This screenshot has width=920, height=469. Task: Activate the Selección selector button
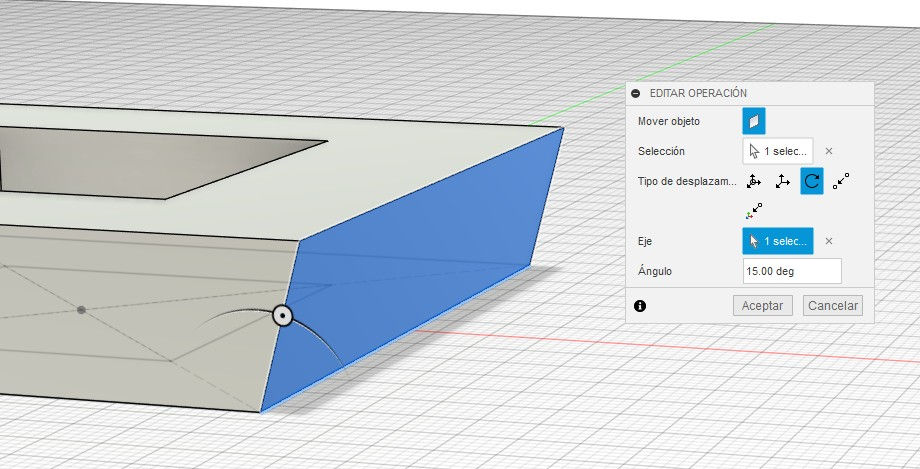[778, 151]
